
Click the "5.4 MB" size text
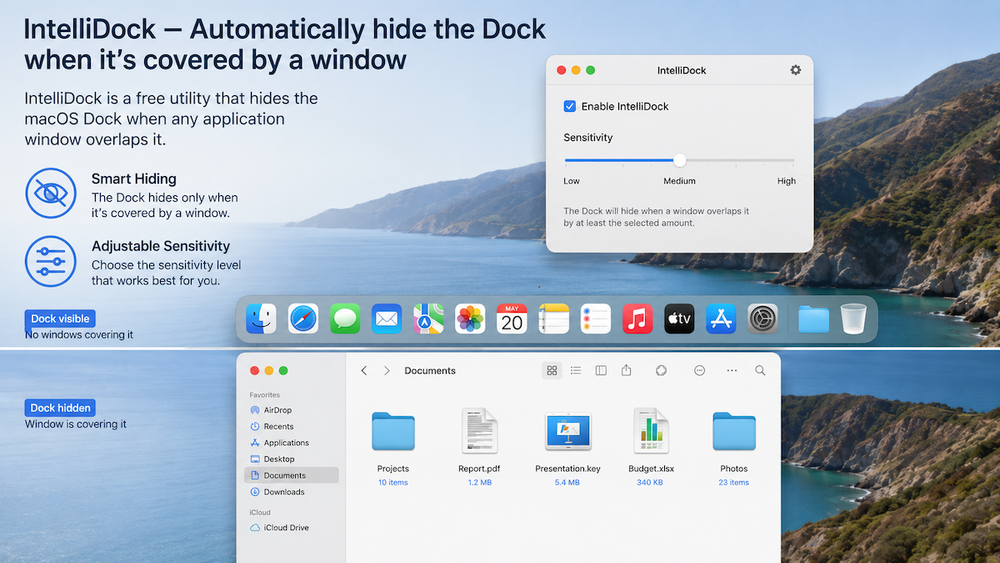567,483
